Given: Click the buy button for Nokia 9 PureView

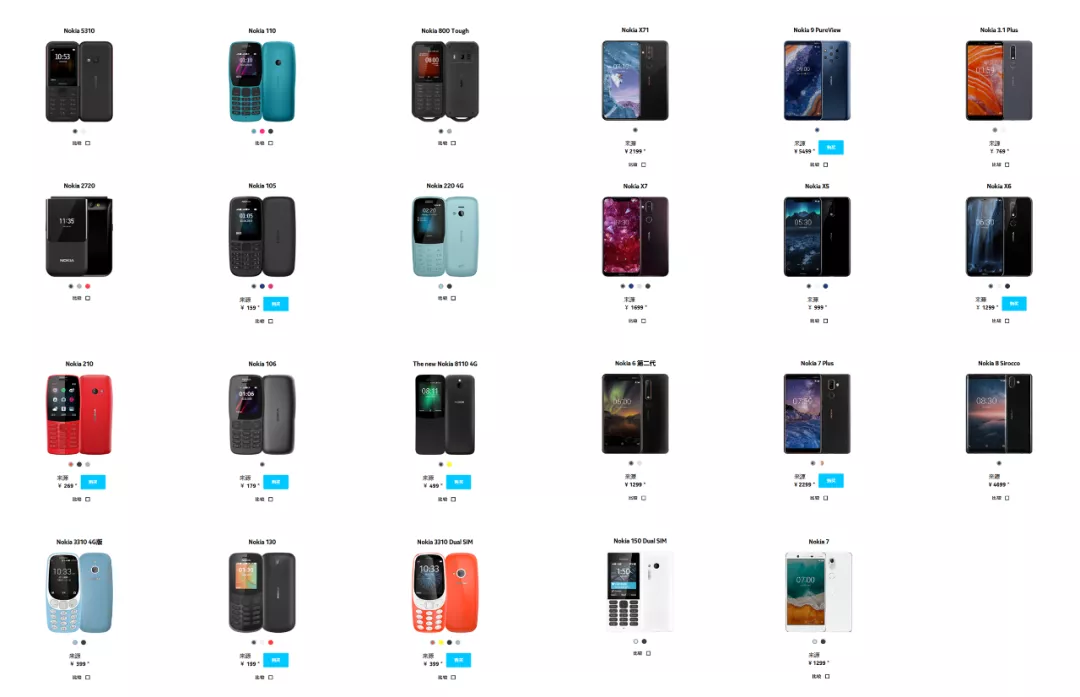Looking at the screenshot, I should (x=831, y=147).
